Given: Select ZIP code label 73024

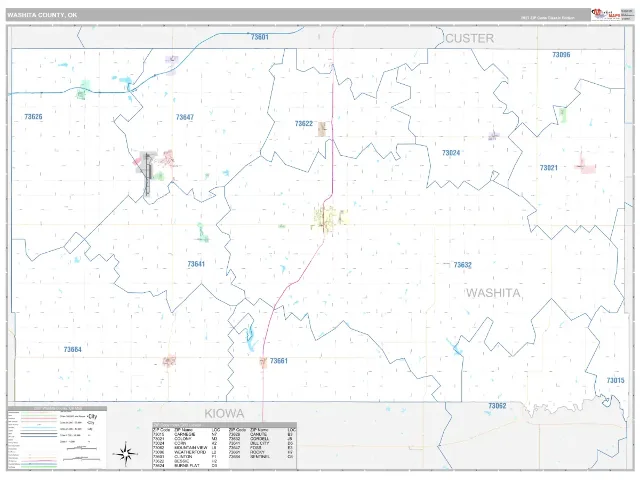Looking at the screenshot, I should 451,153.
